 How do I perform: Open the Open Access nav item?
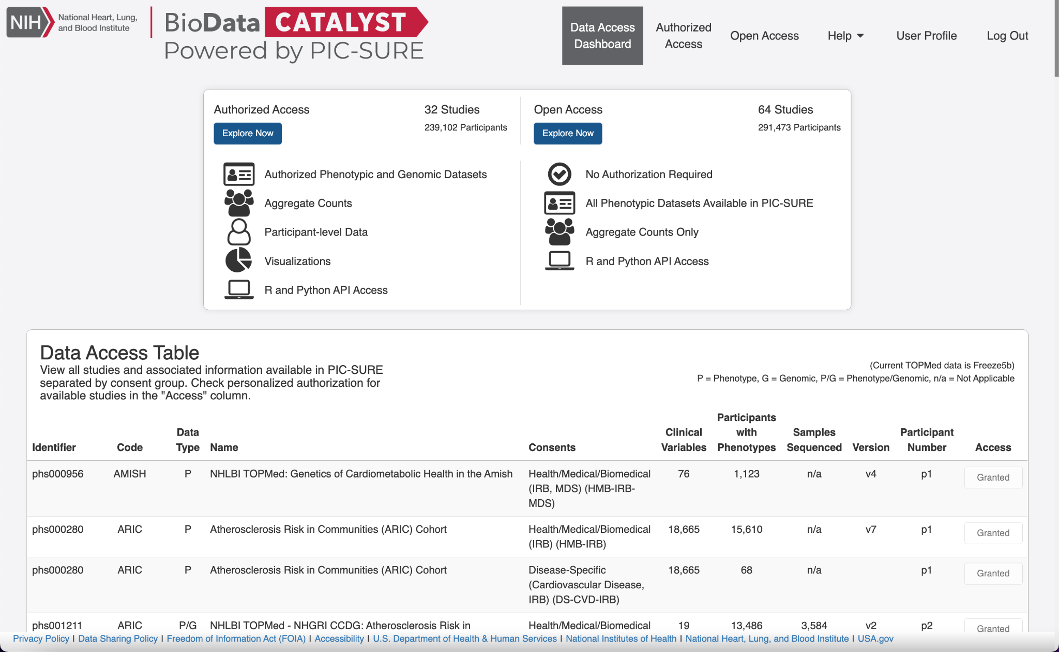[764, 36]
